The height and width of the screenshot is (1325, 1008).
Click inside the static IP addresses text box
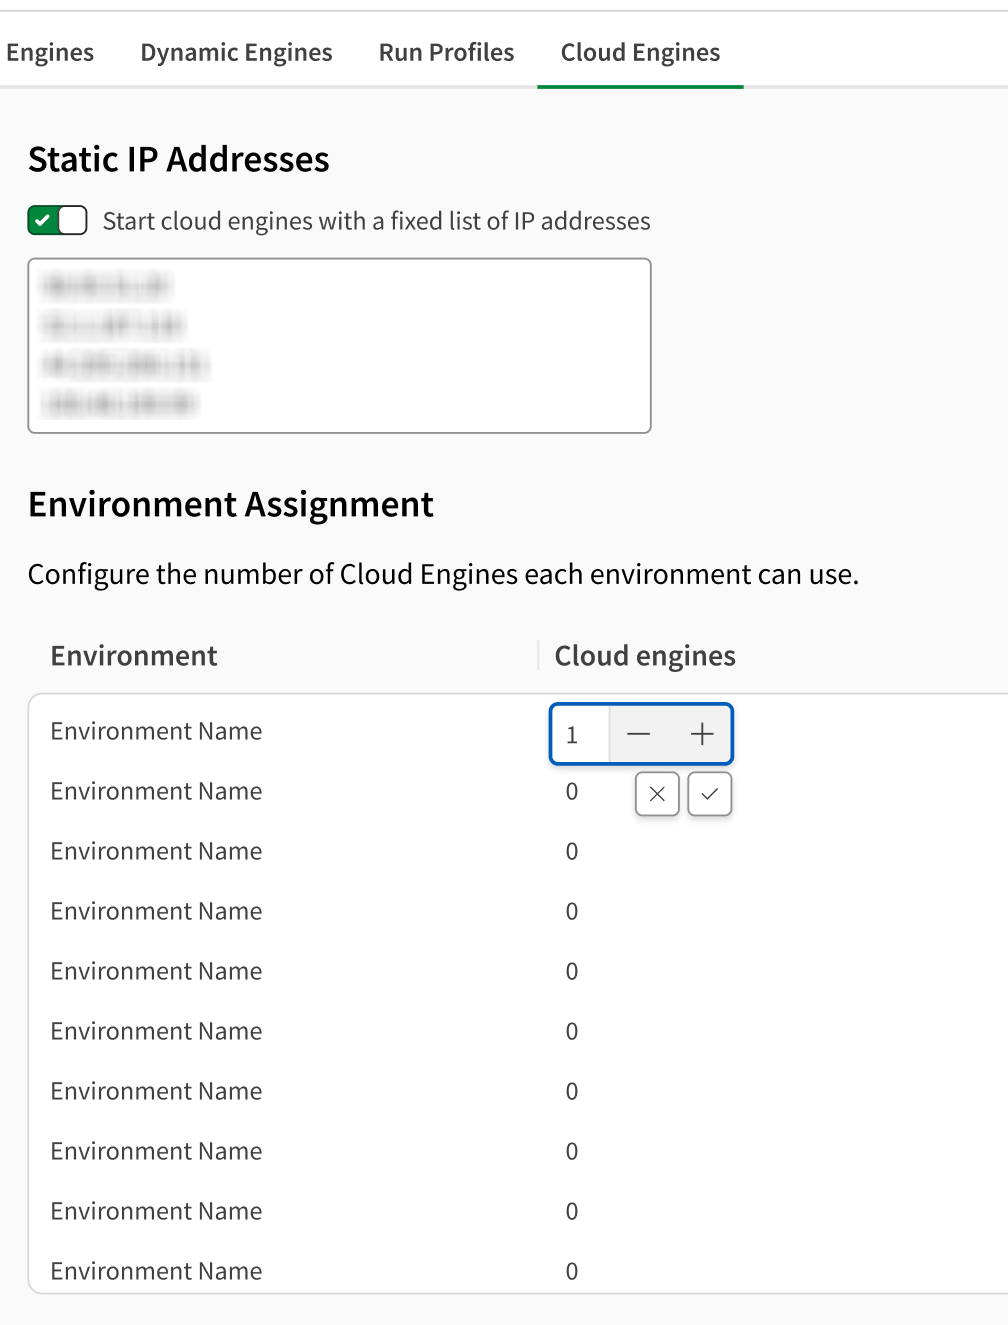click(x=339, y=345)
